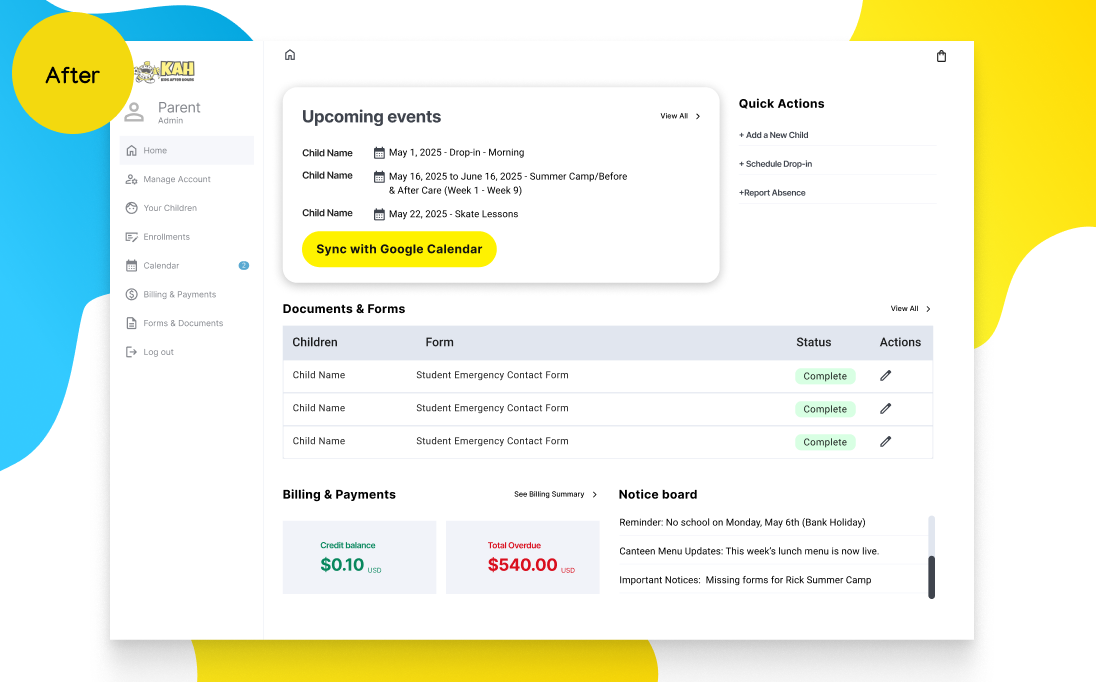Click the Billing & Payments dollar icon
The height and width of the screenshot is (682, 1096).
click(x=131, y=294)
